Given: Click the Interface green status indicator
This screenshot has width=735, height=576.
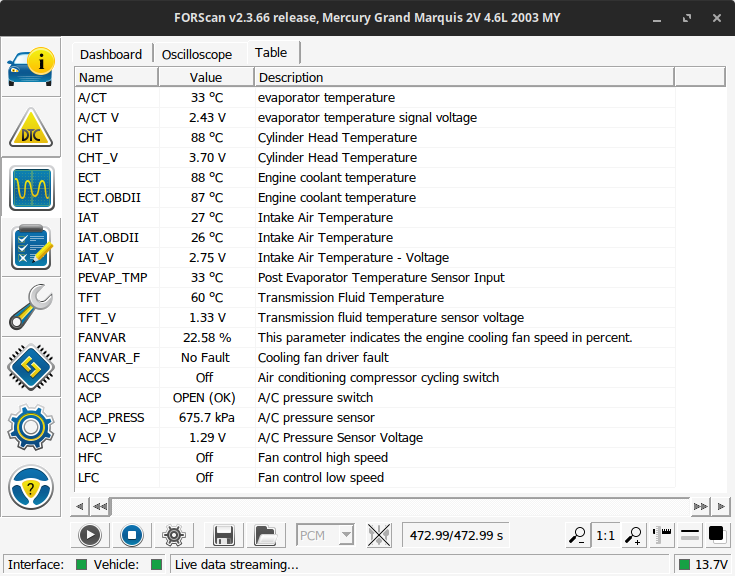Looking at the screenshot, I should click(x=82, y=564).
